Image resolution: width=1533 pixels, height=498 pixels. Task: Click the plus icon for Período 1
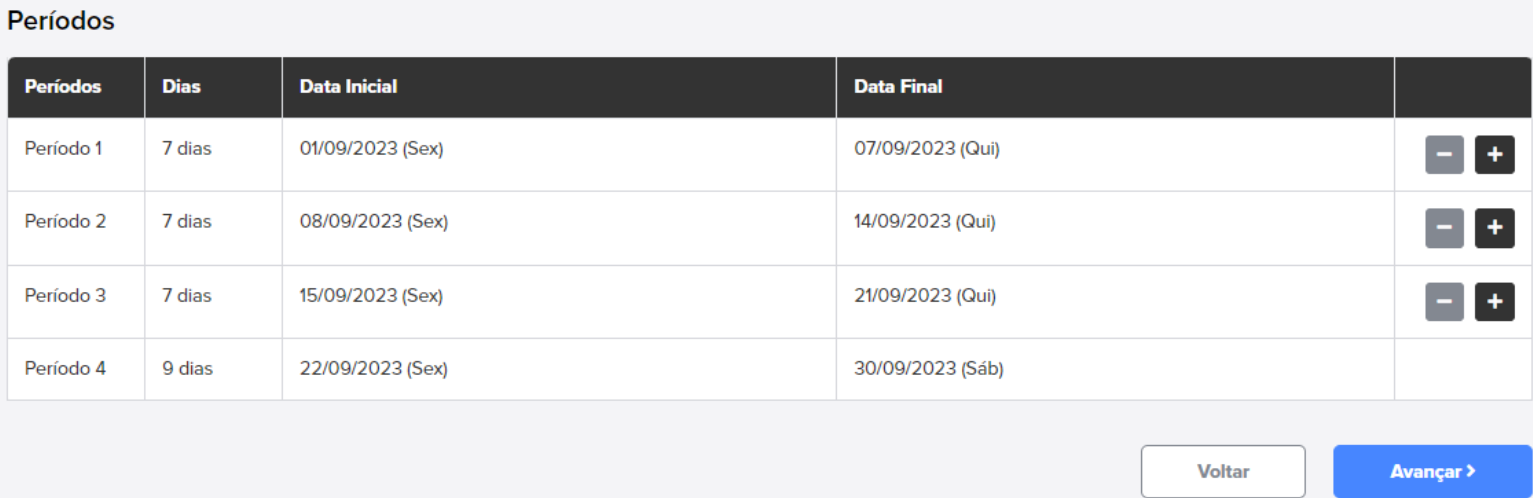(1495, 155)
